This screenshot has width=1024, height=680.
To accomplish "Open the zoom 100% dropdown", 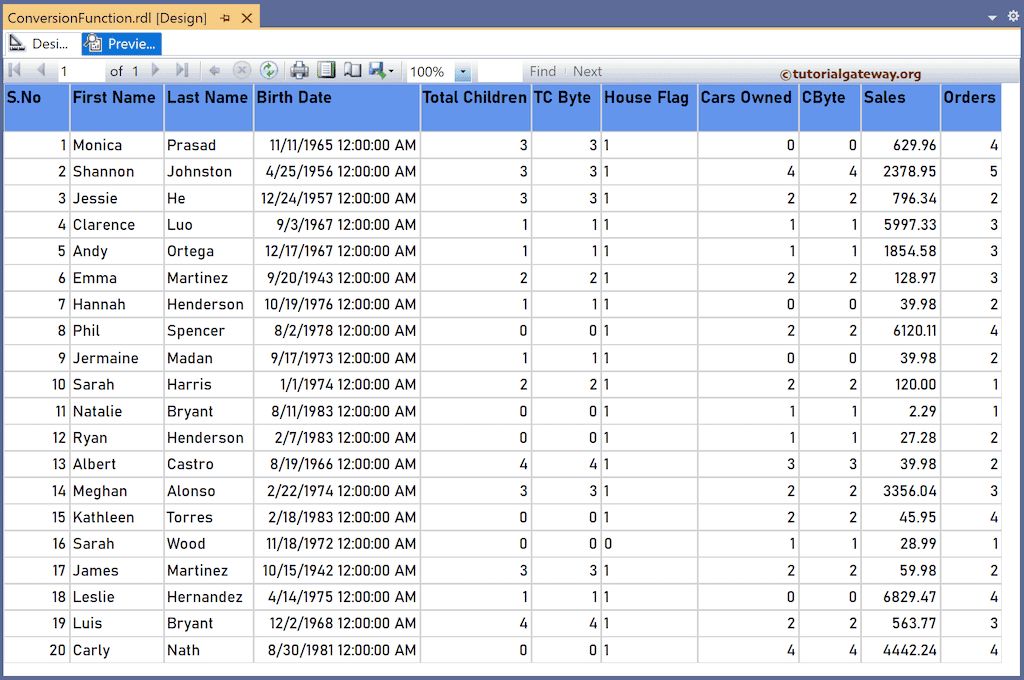I will 462,72.
